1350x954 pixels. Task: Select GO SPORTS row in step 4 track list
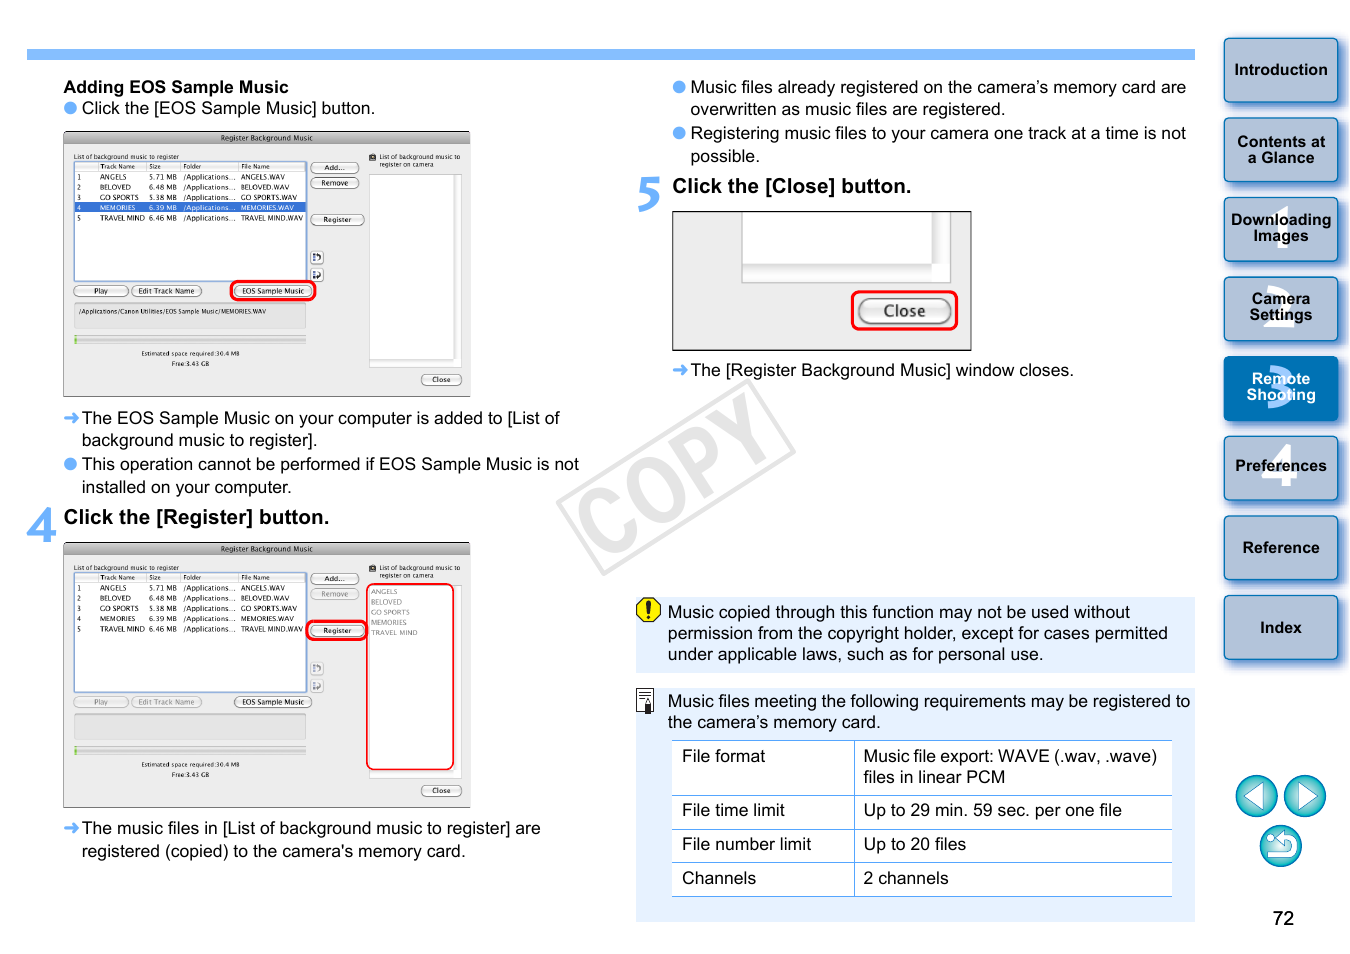tap(190, 608)
